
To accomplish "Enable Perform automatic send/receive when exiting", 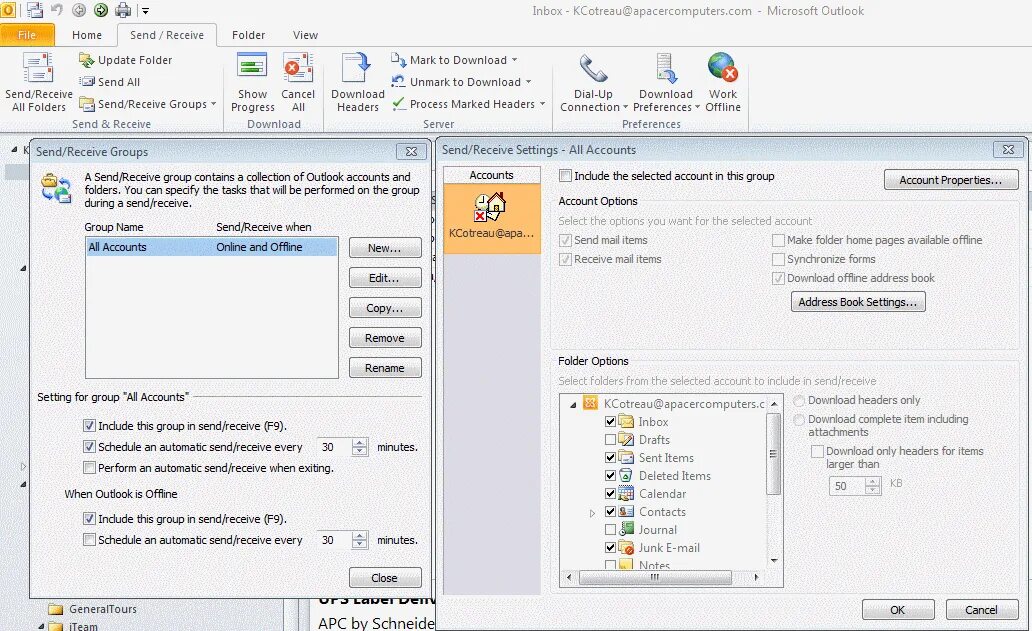I will pos(90,468).
